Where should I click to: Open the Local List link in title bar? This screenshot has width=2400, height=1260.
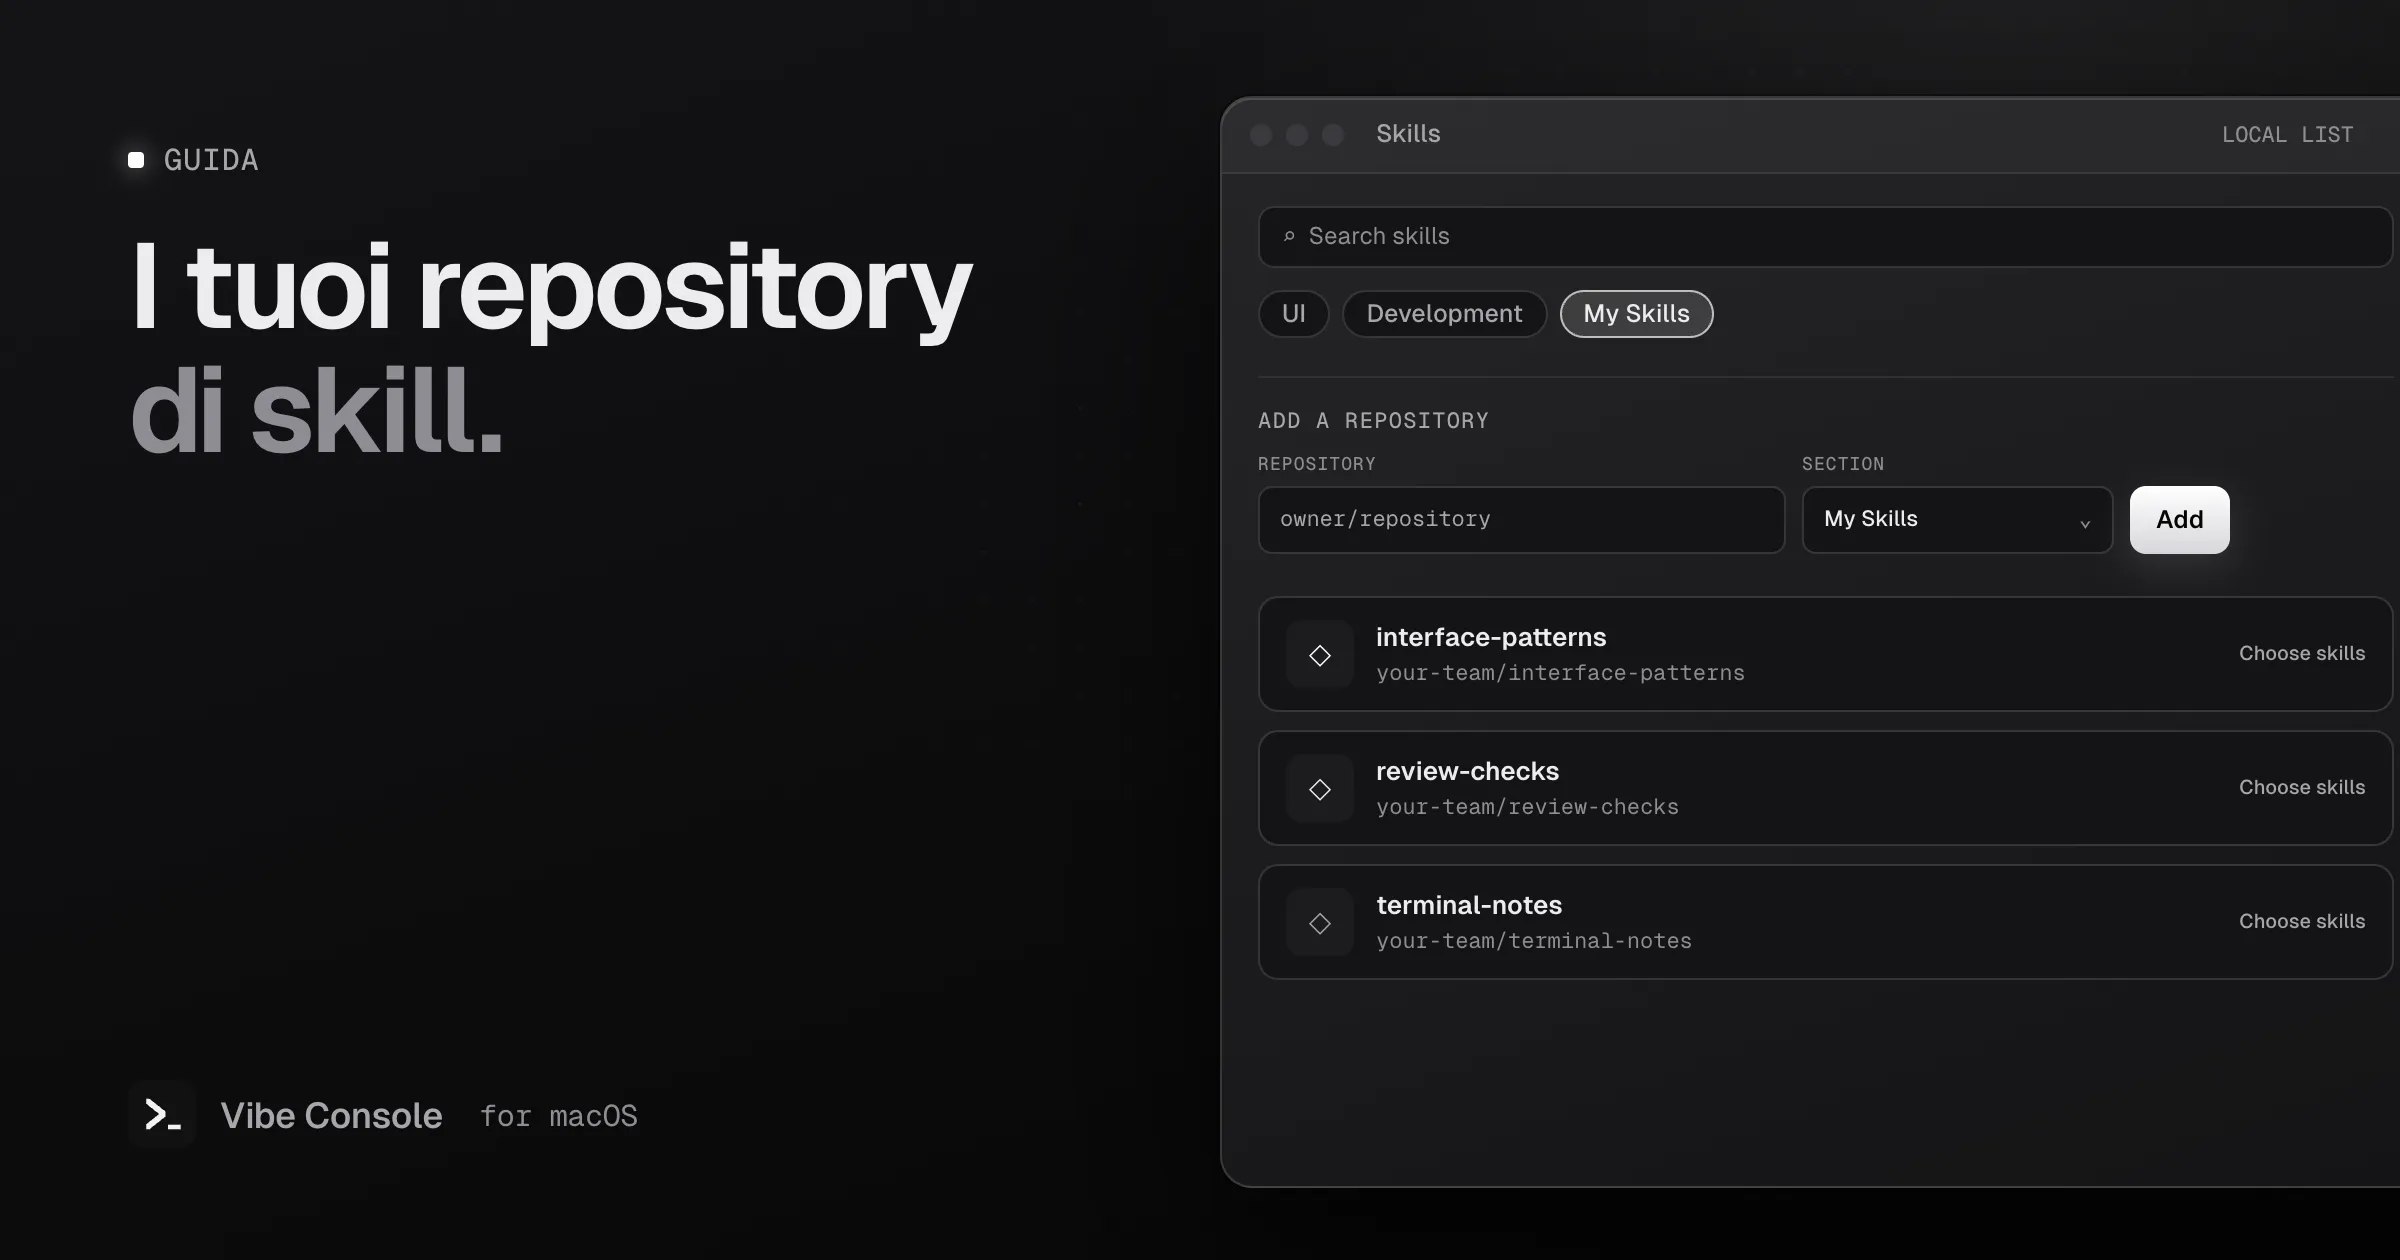tap(2287, 134)
